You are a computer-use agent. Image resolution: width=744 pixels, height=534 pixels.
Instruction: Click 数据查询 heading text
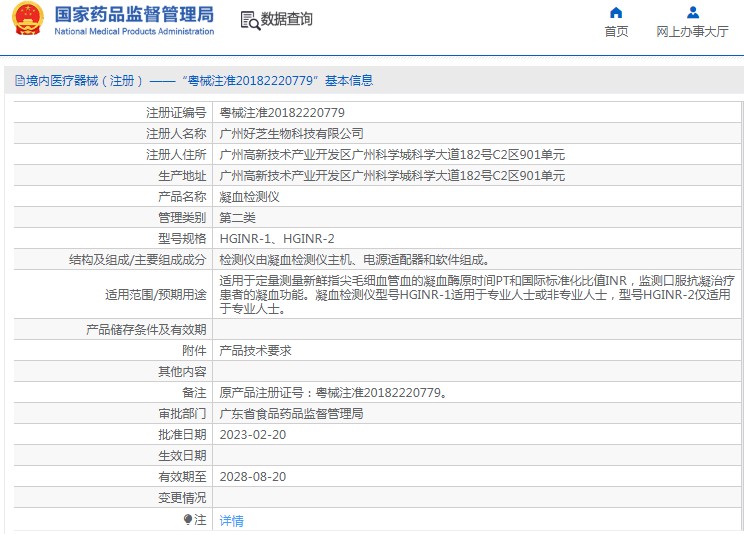coord(287,19)
